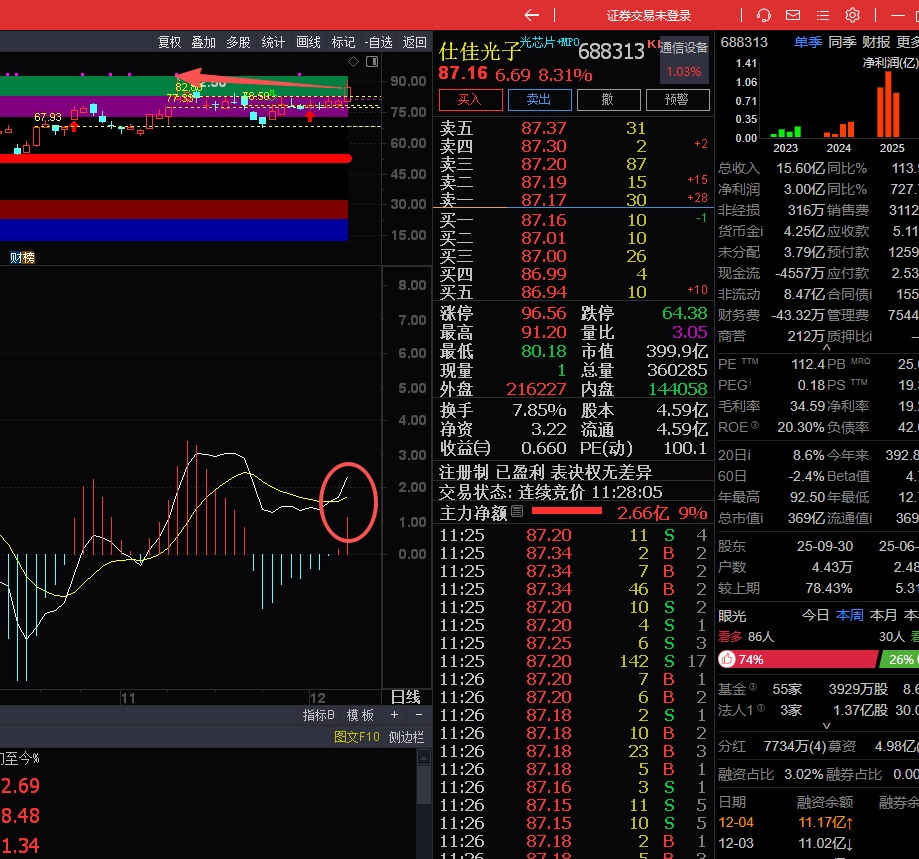Open the 图文F10 company info
The height and width of the screenshot is (859, 919).
pyautogui.click(x=357, y=737)
